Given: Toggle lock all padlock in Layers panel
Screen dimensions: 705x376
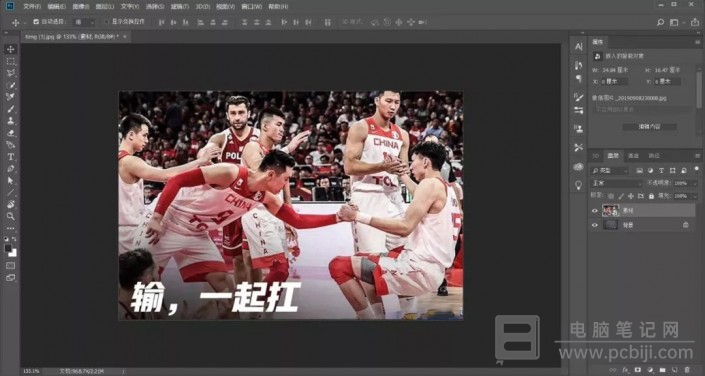Looking at the screenshot, I should pyautogui.click(x=651, y=196).
